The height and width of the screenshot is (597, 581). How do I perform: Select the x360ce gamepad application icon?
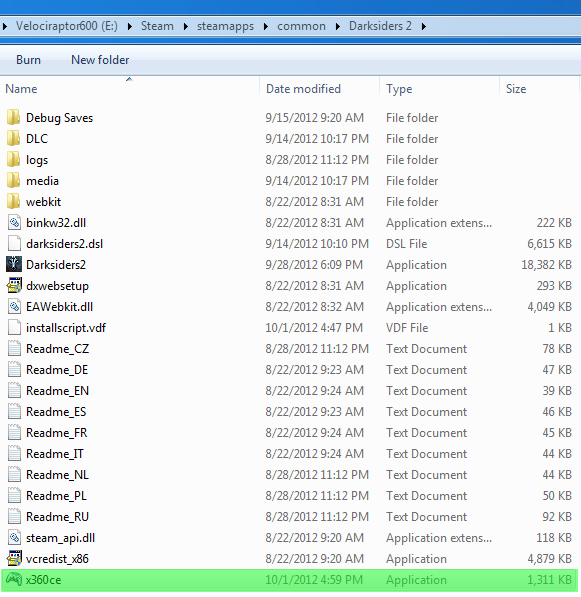14,579
